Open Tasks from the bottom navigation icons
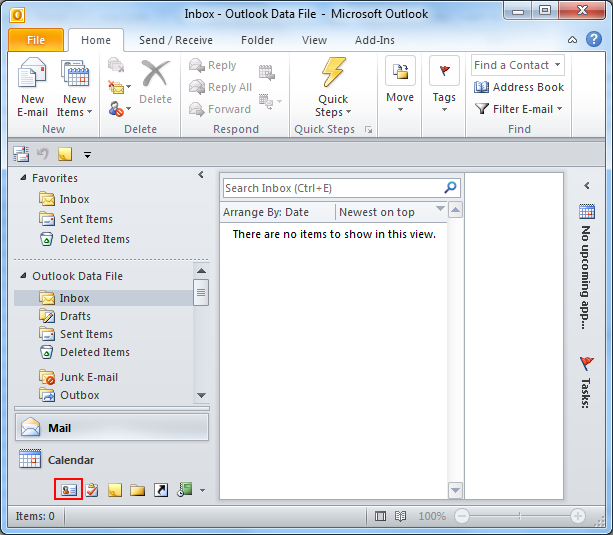The width and height of the screenshot is (613, 535). click(92, 490)
